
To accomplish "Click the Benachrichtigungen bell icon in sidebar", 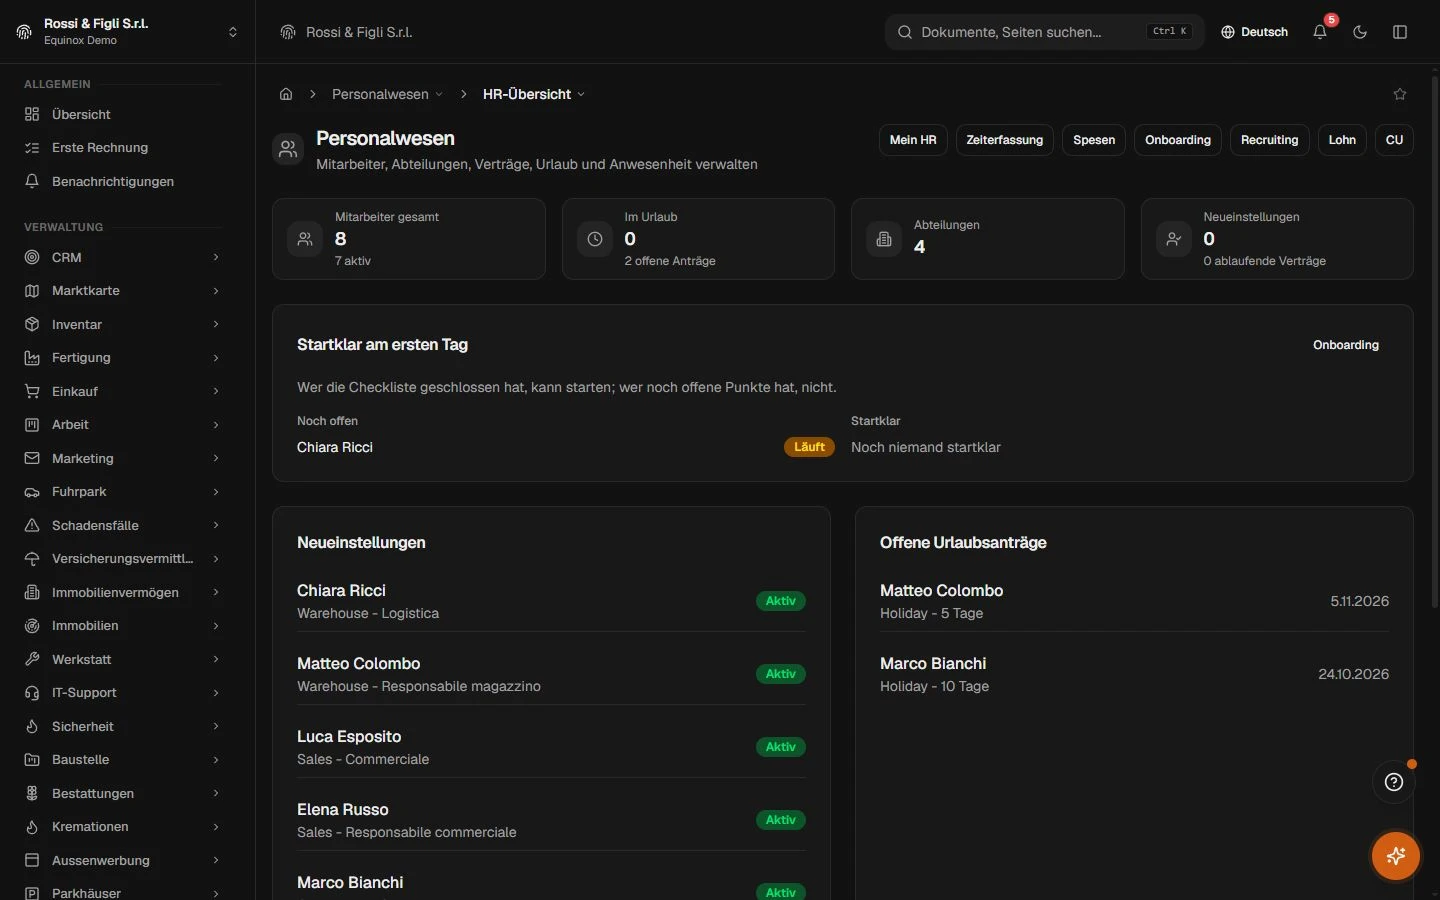I will (32, 181).
